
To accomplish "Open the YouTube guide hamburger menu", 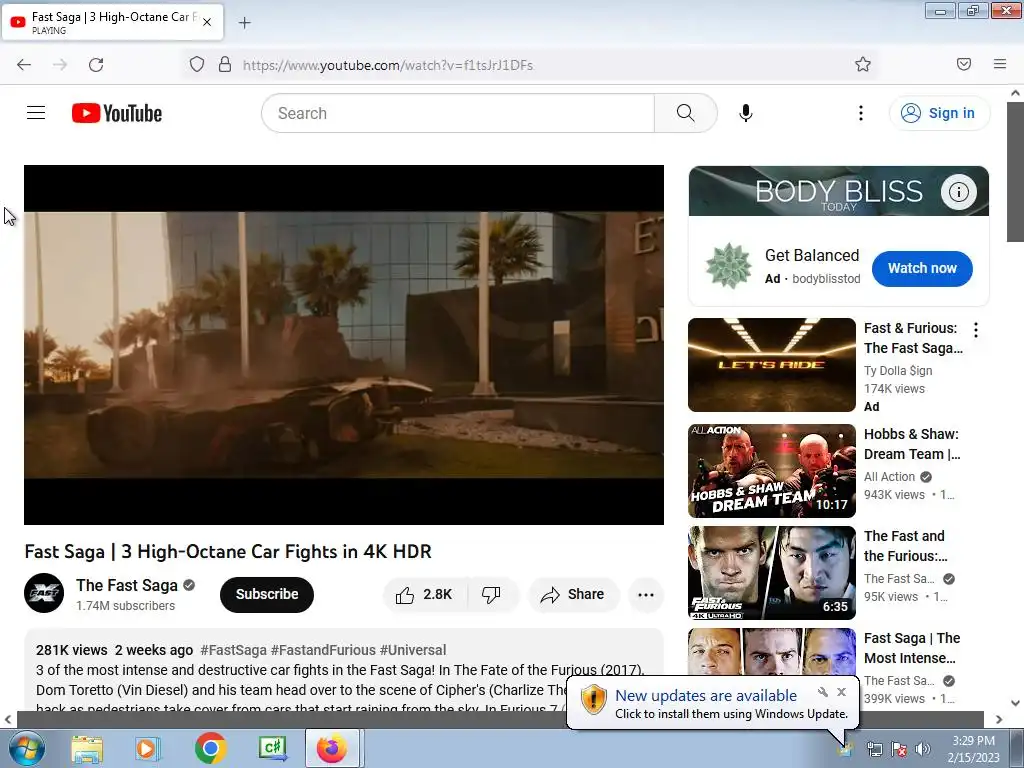I will coord(36,113).
